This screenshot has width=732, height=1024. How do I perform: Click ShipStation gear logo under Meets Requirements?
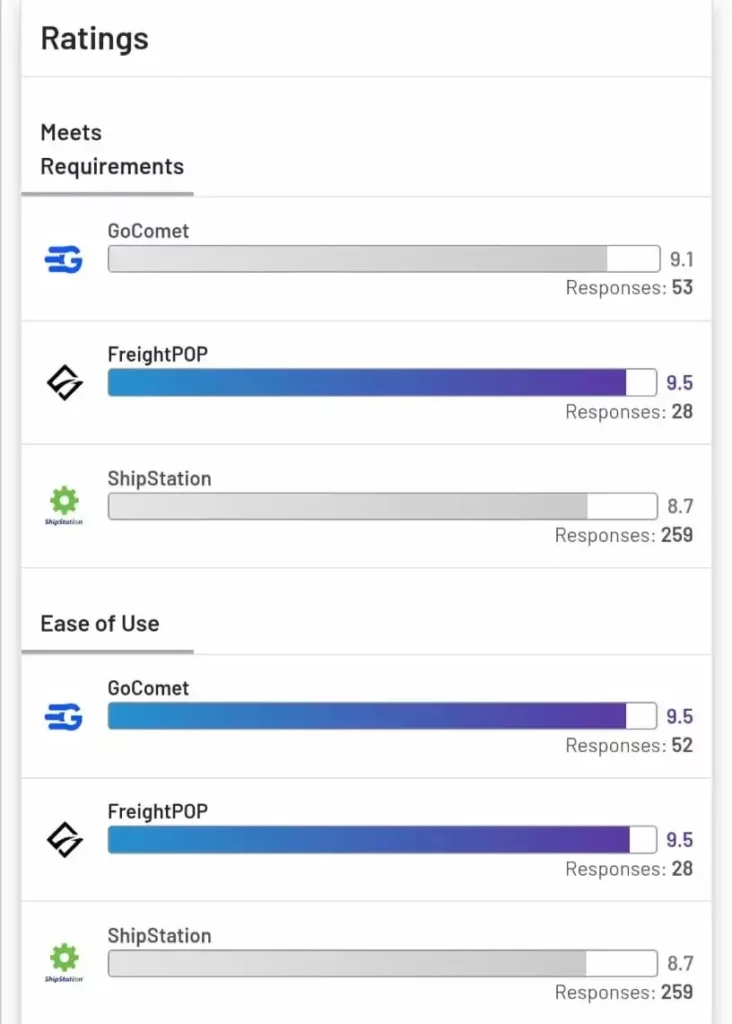(x=64, y=505)
